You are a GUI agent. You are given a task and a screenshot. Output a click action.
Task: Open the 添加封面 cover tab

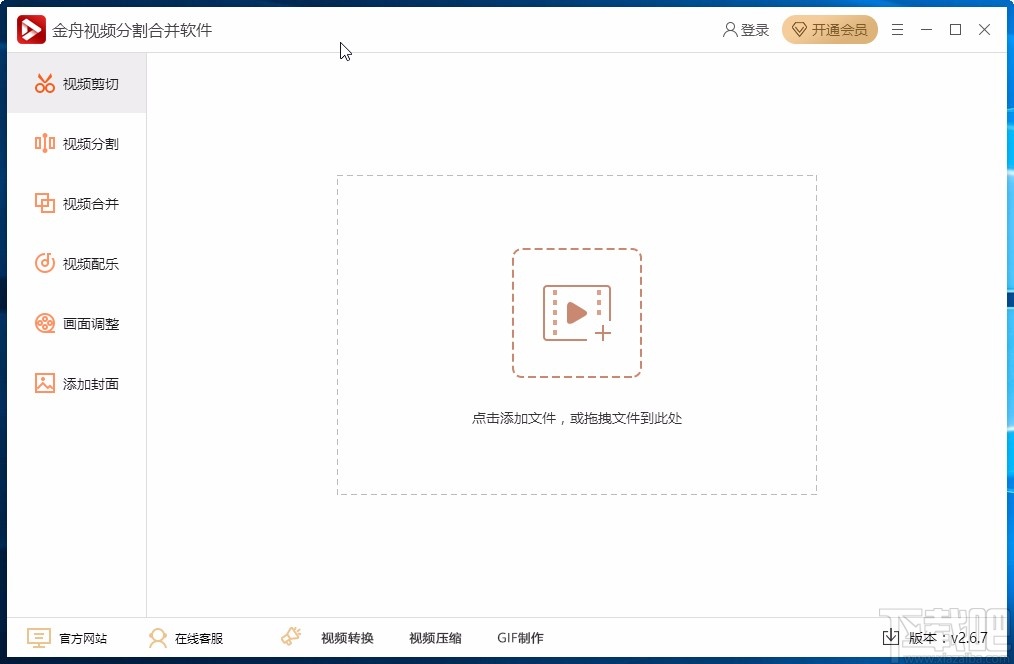pyautogui.click(x=77, y=383)
